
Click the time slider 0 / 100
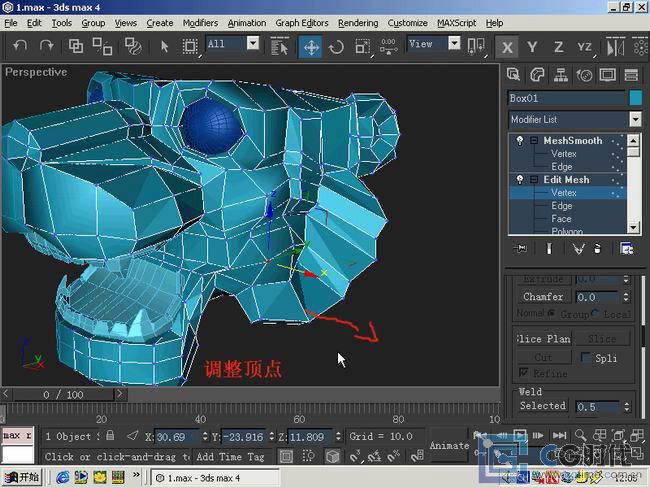pyautogui.click(x=63, y=394)
